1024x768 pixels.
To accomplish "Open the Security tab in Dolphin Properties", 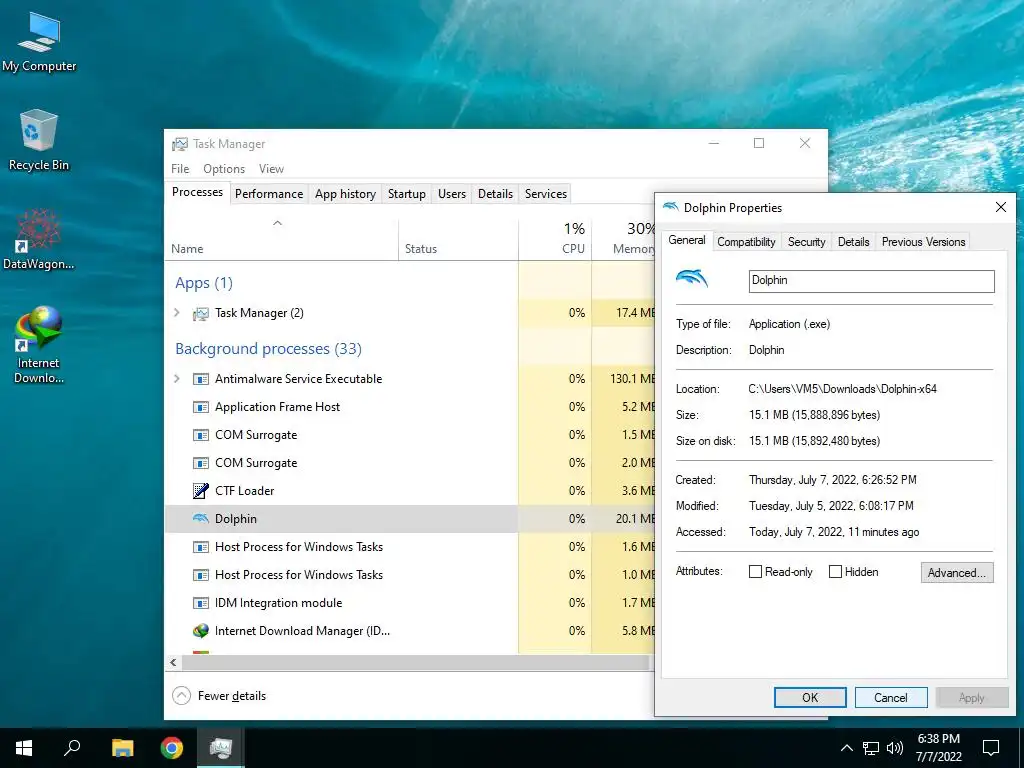I will 807,242.
